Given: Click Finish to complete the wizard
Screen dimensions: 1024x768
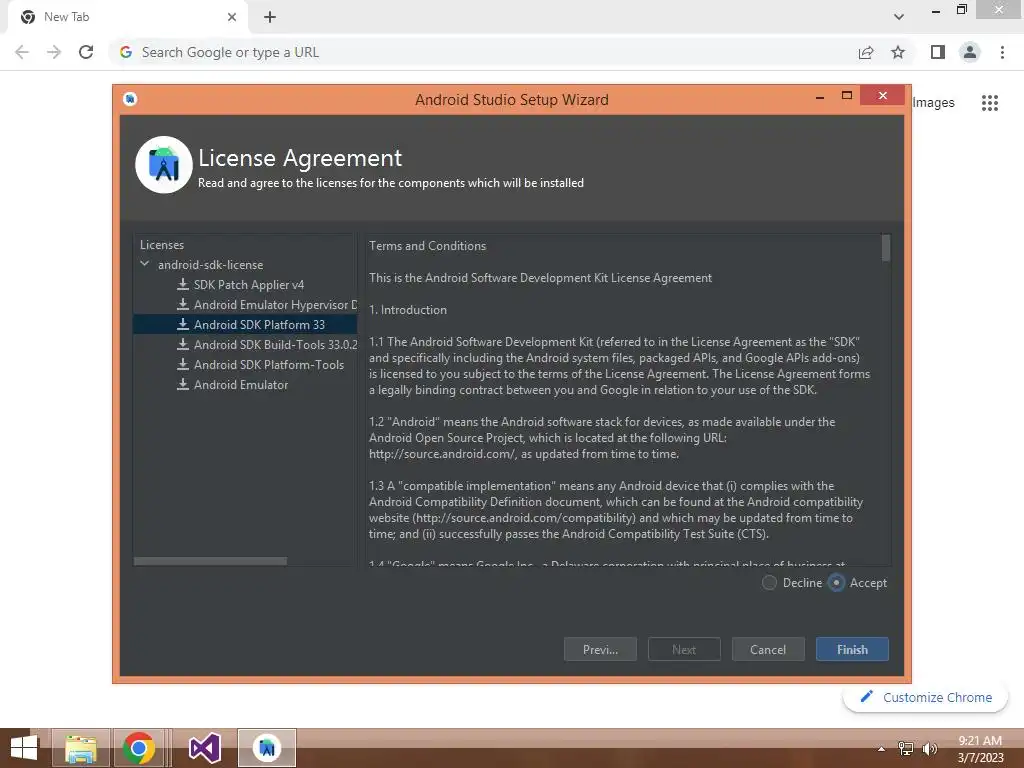Looking at the screenshot, I should tap(852, 649).
